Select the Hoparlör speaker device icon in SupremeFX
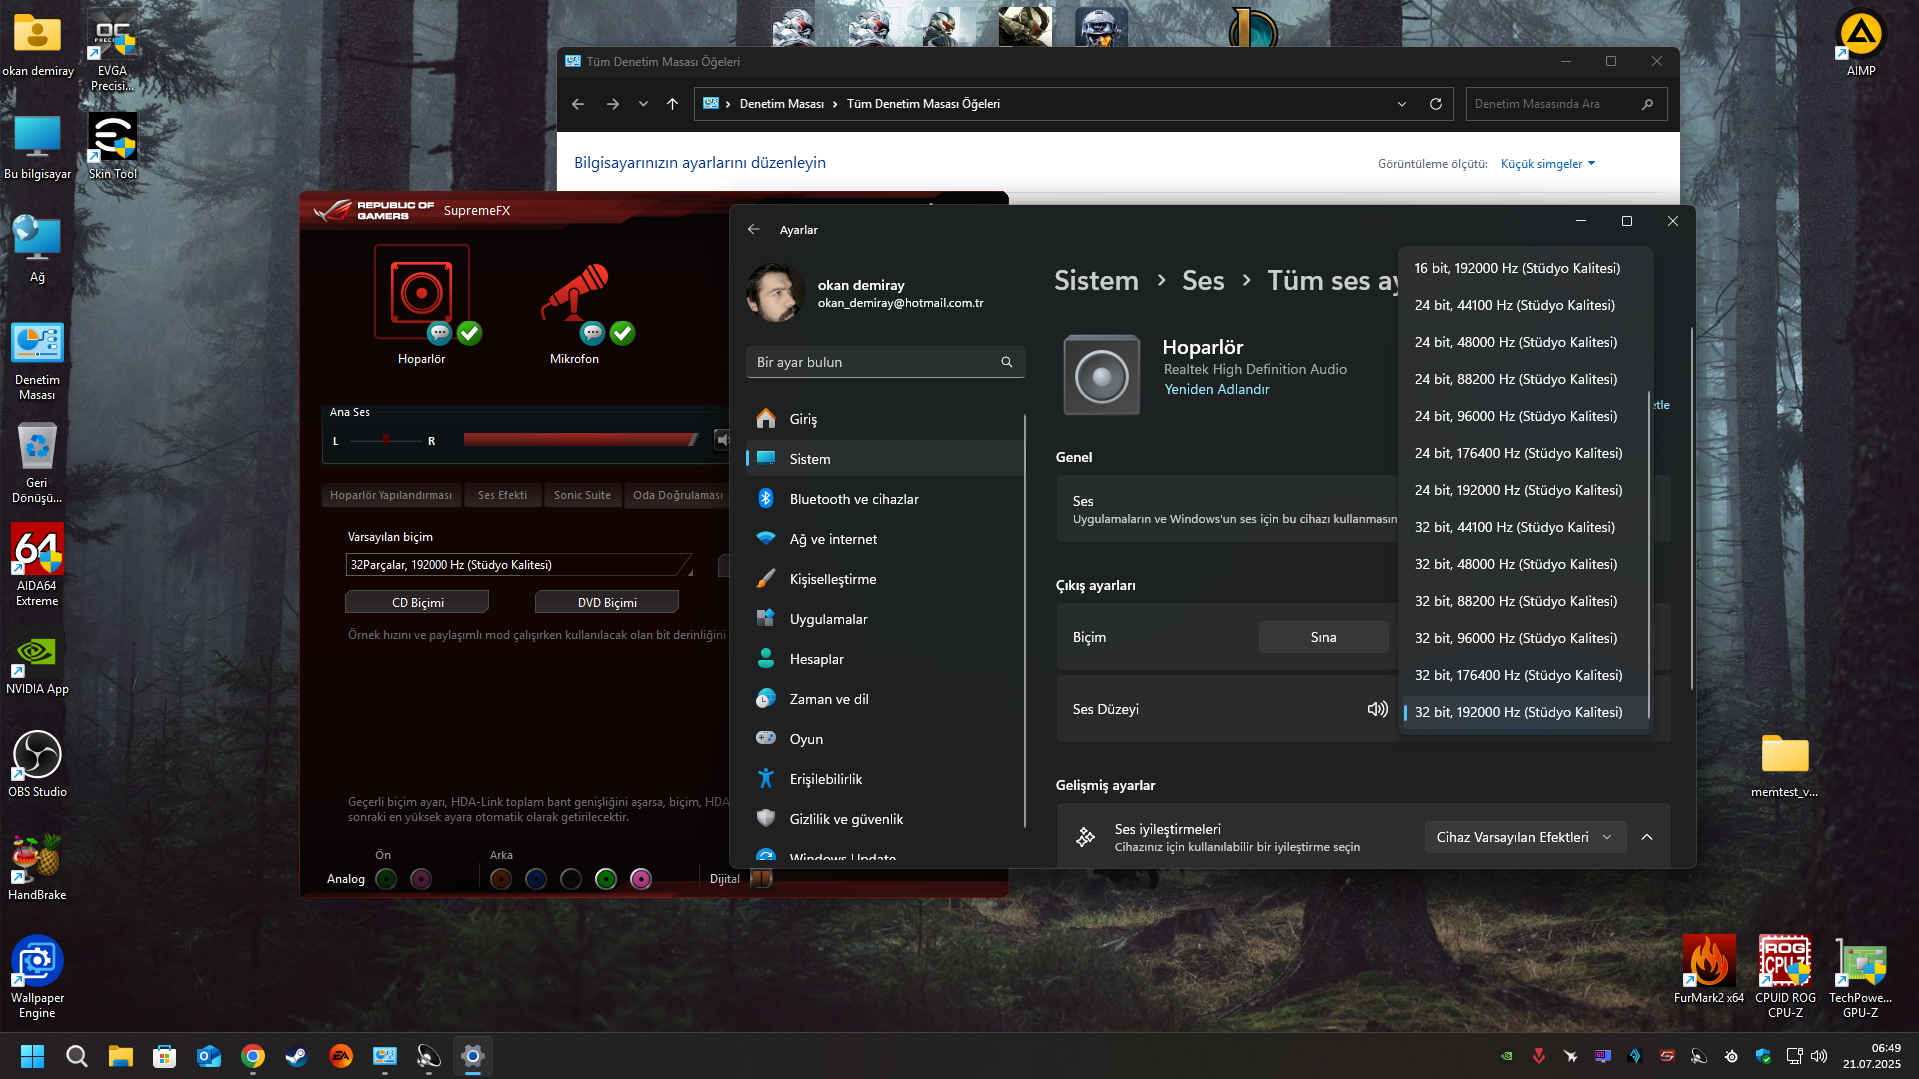 coord(421,293)
